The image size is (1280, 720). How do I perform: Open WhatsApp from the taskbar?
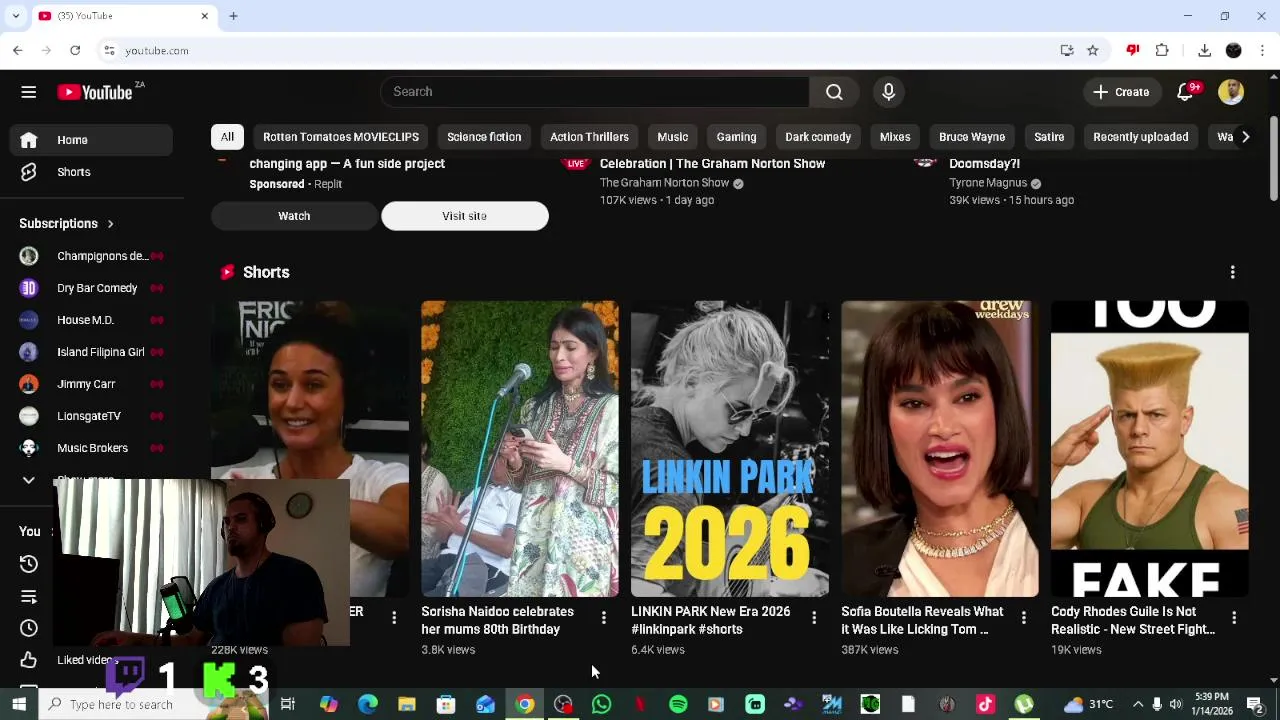(601, 705)
